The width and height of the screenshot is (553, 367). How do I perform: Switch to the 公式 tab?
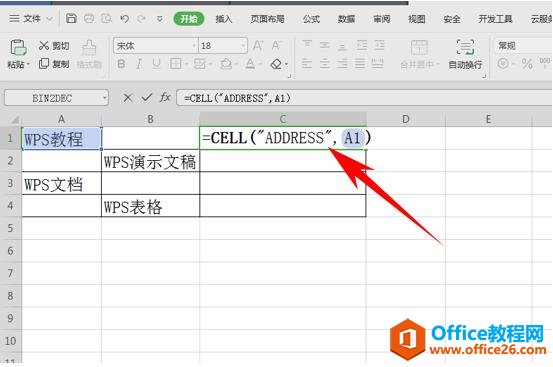311,19
